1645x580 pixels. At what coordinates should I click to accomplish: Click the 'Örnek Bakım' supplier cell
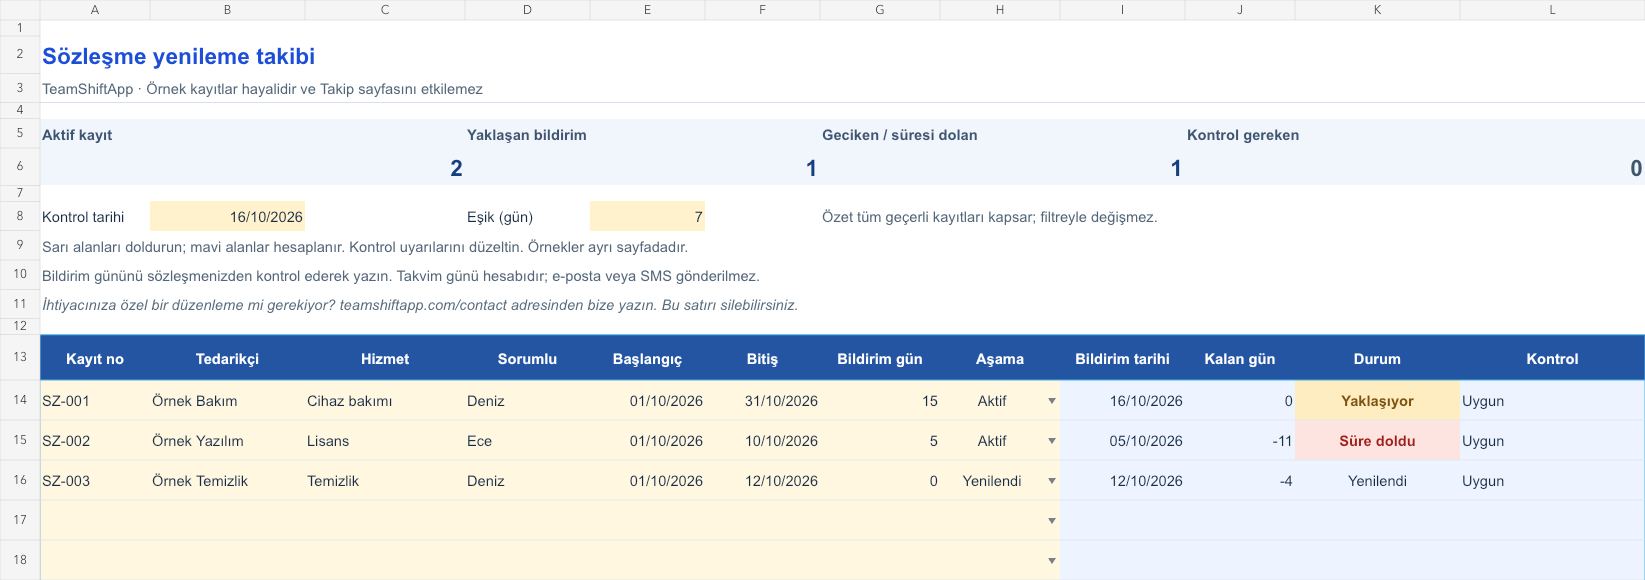(x=227, y=401)
